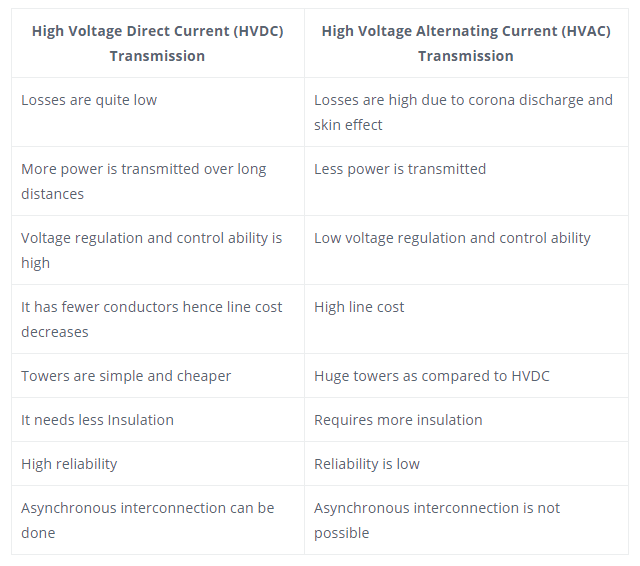Click the HVDC Transmission column header
The height and width of the screenshot is (566, 640).
pos(158,43)
